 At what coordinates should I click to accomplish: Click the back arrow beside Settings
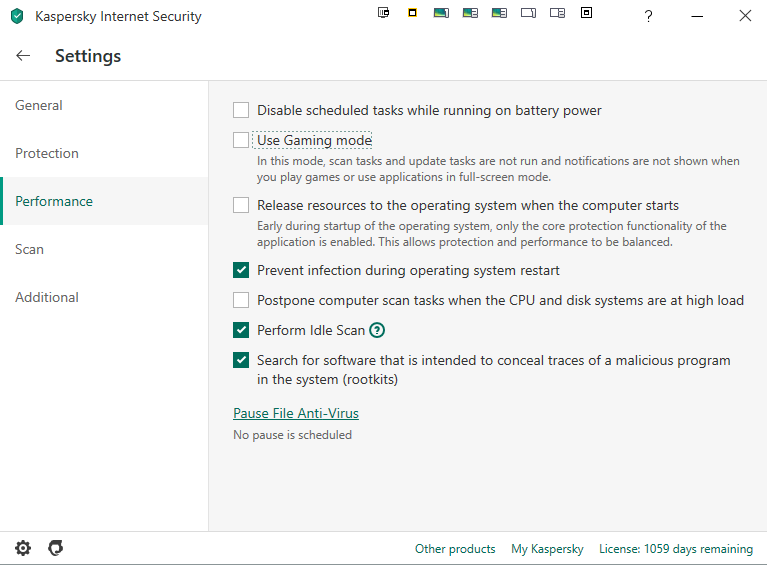(23, 56)
